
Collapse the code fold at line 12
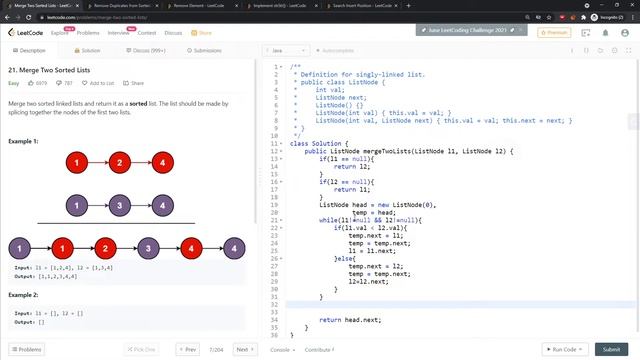(281, 151)
